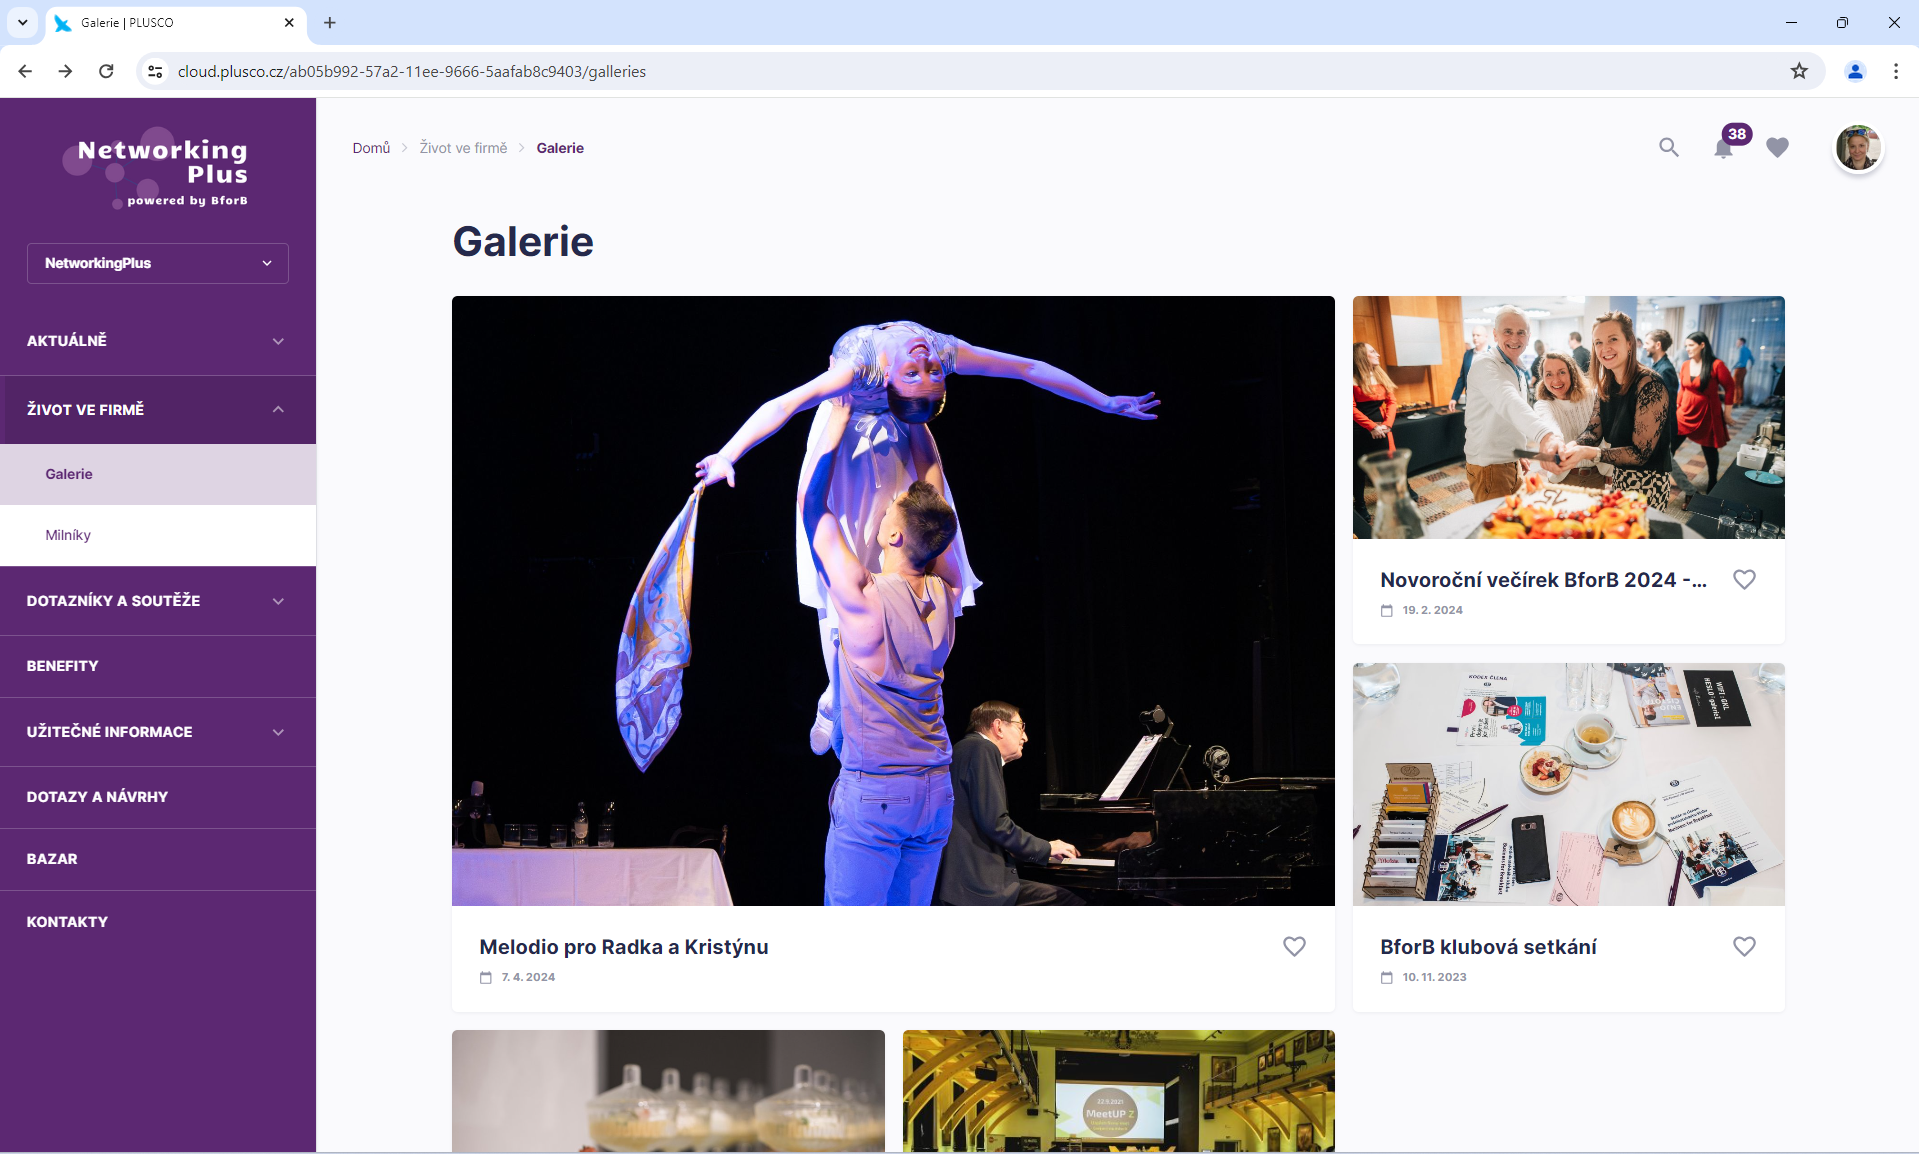Collapse the Život ve firmě section

(x=158, y=410)
